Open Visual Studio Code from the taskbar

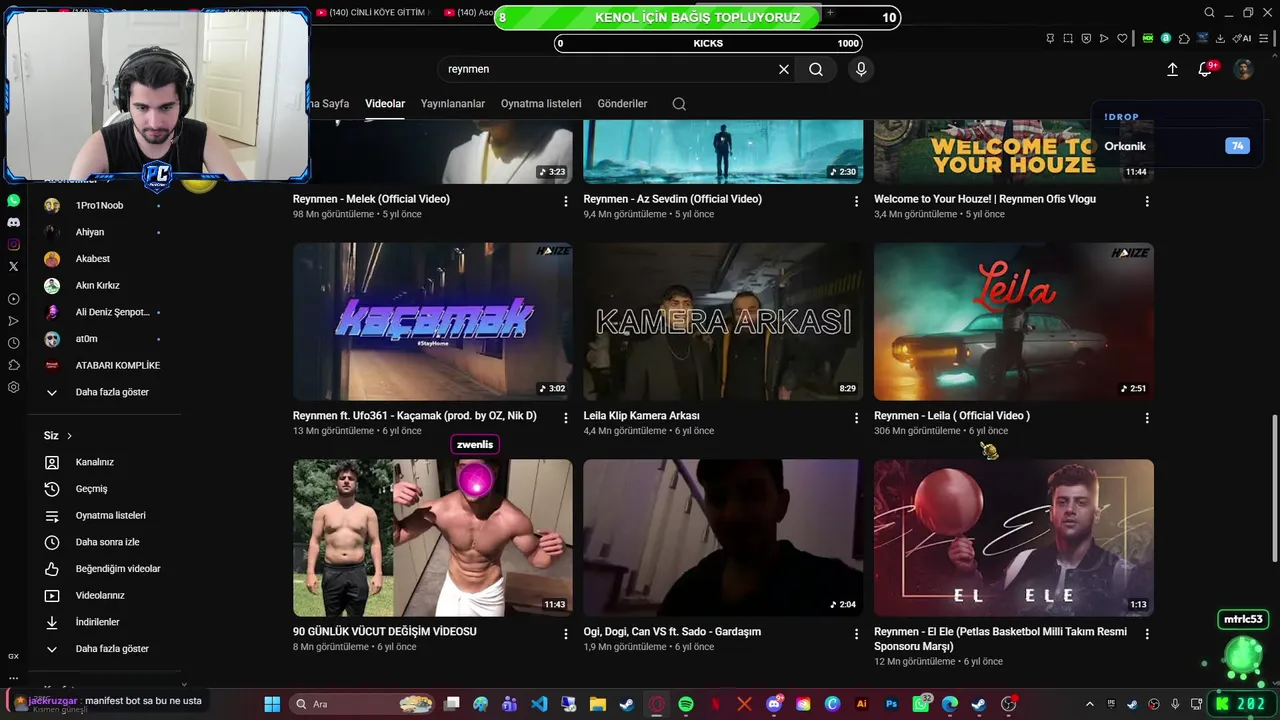pos(539,704)
